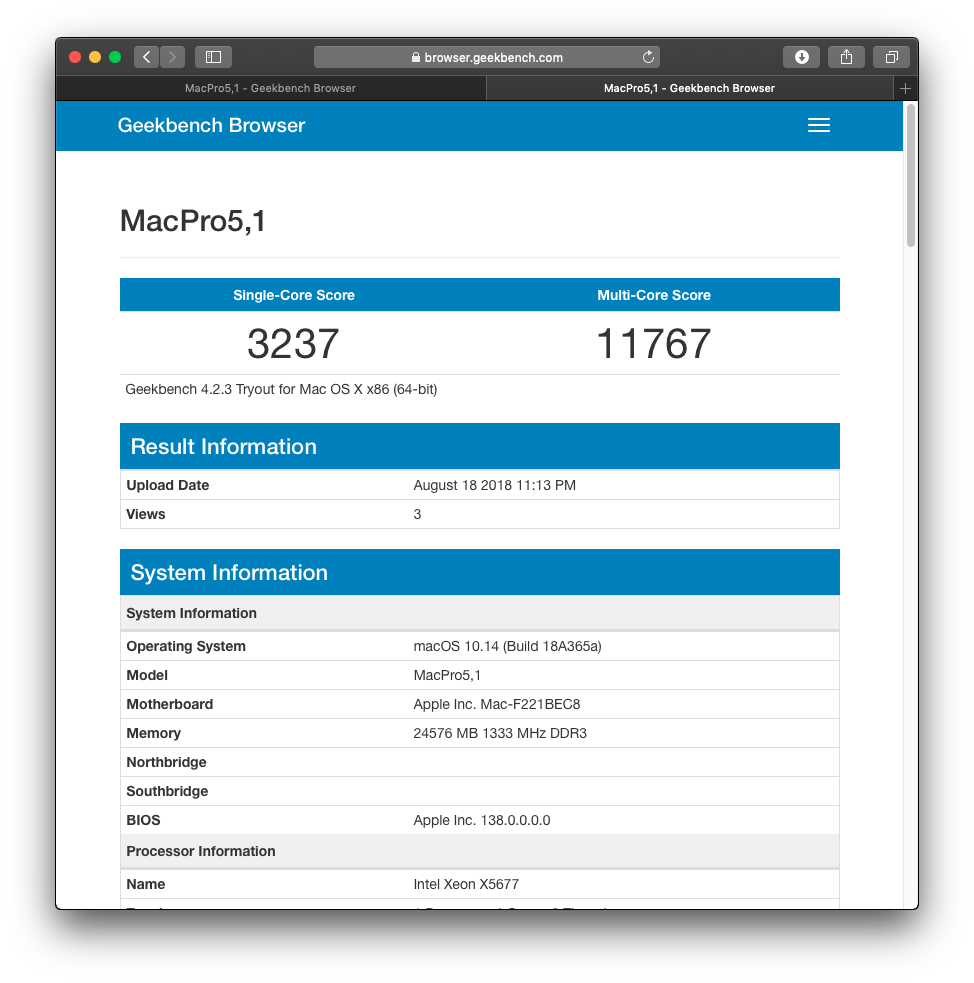Click the Result Information section header
974x983 pixels.
pos(479,446)
